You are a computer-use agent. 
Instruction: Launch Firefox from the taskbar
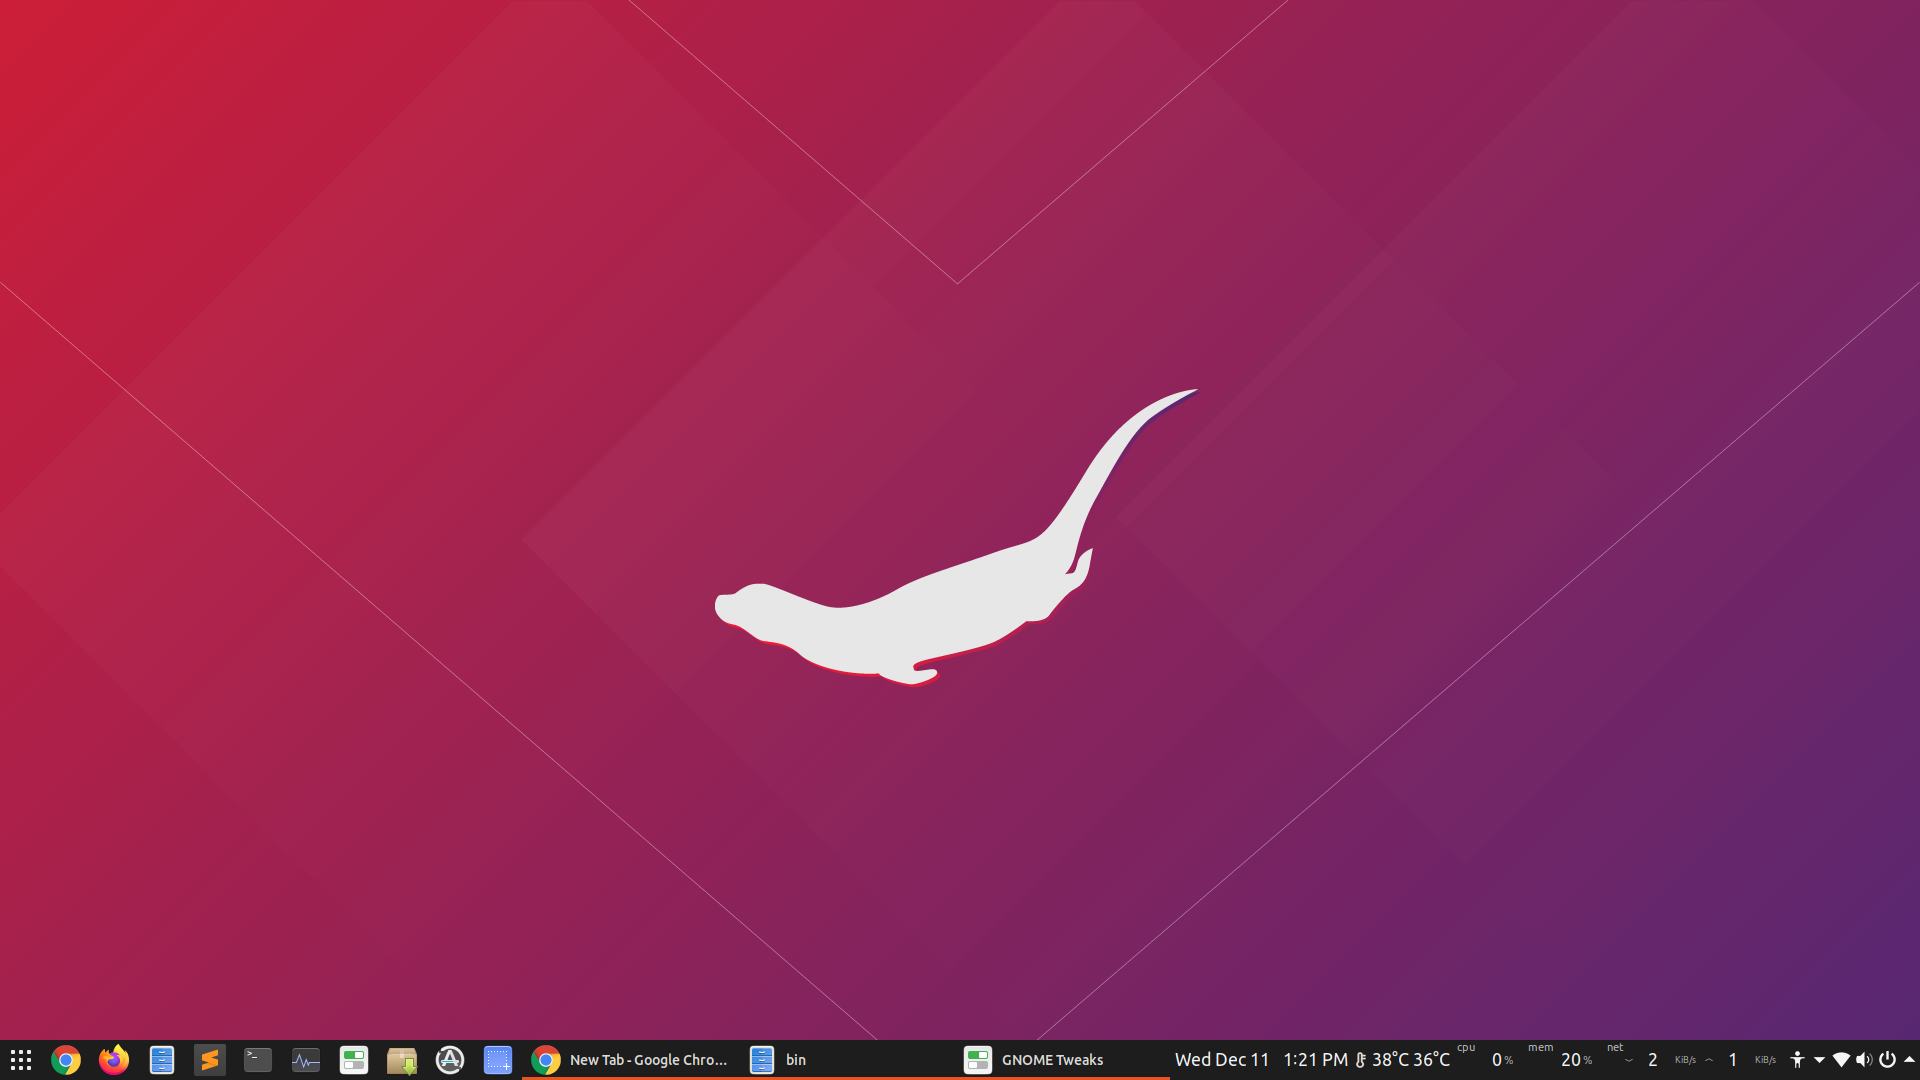pos(114,1060)
